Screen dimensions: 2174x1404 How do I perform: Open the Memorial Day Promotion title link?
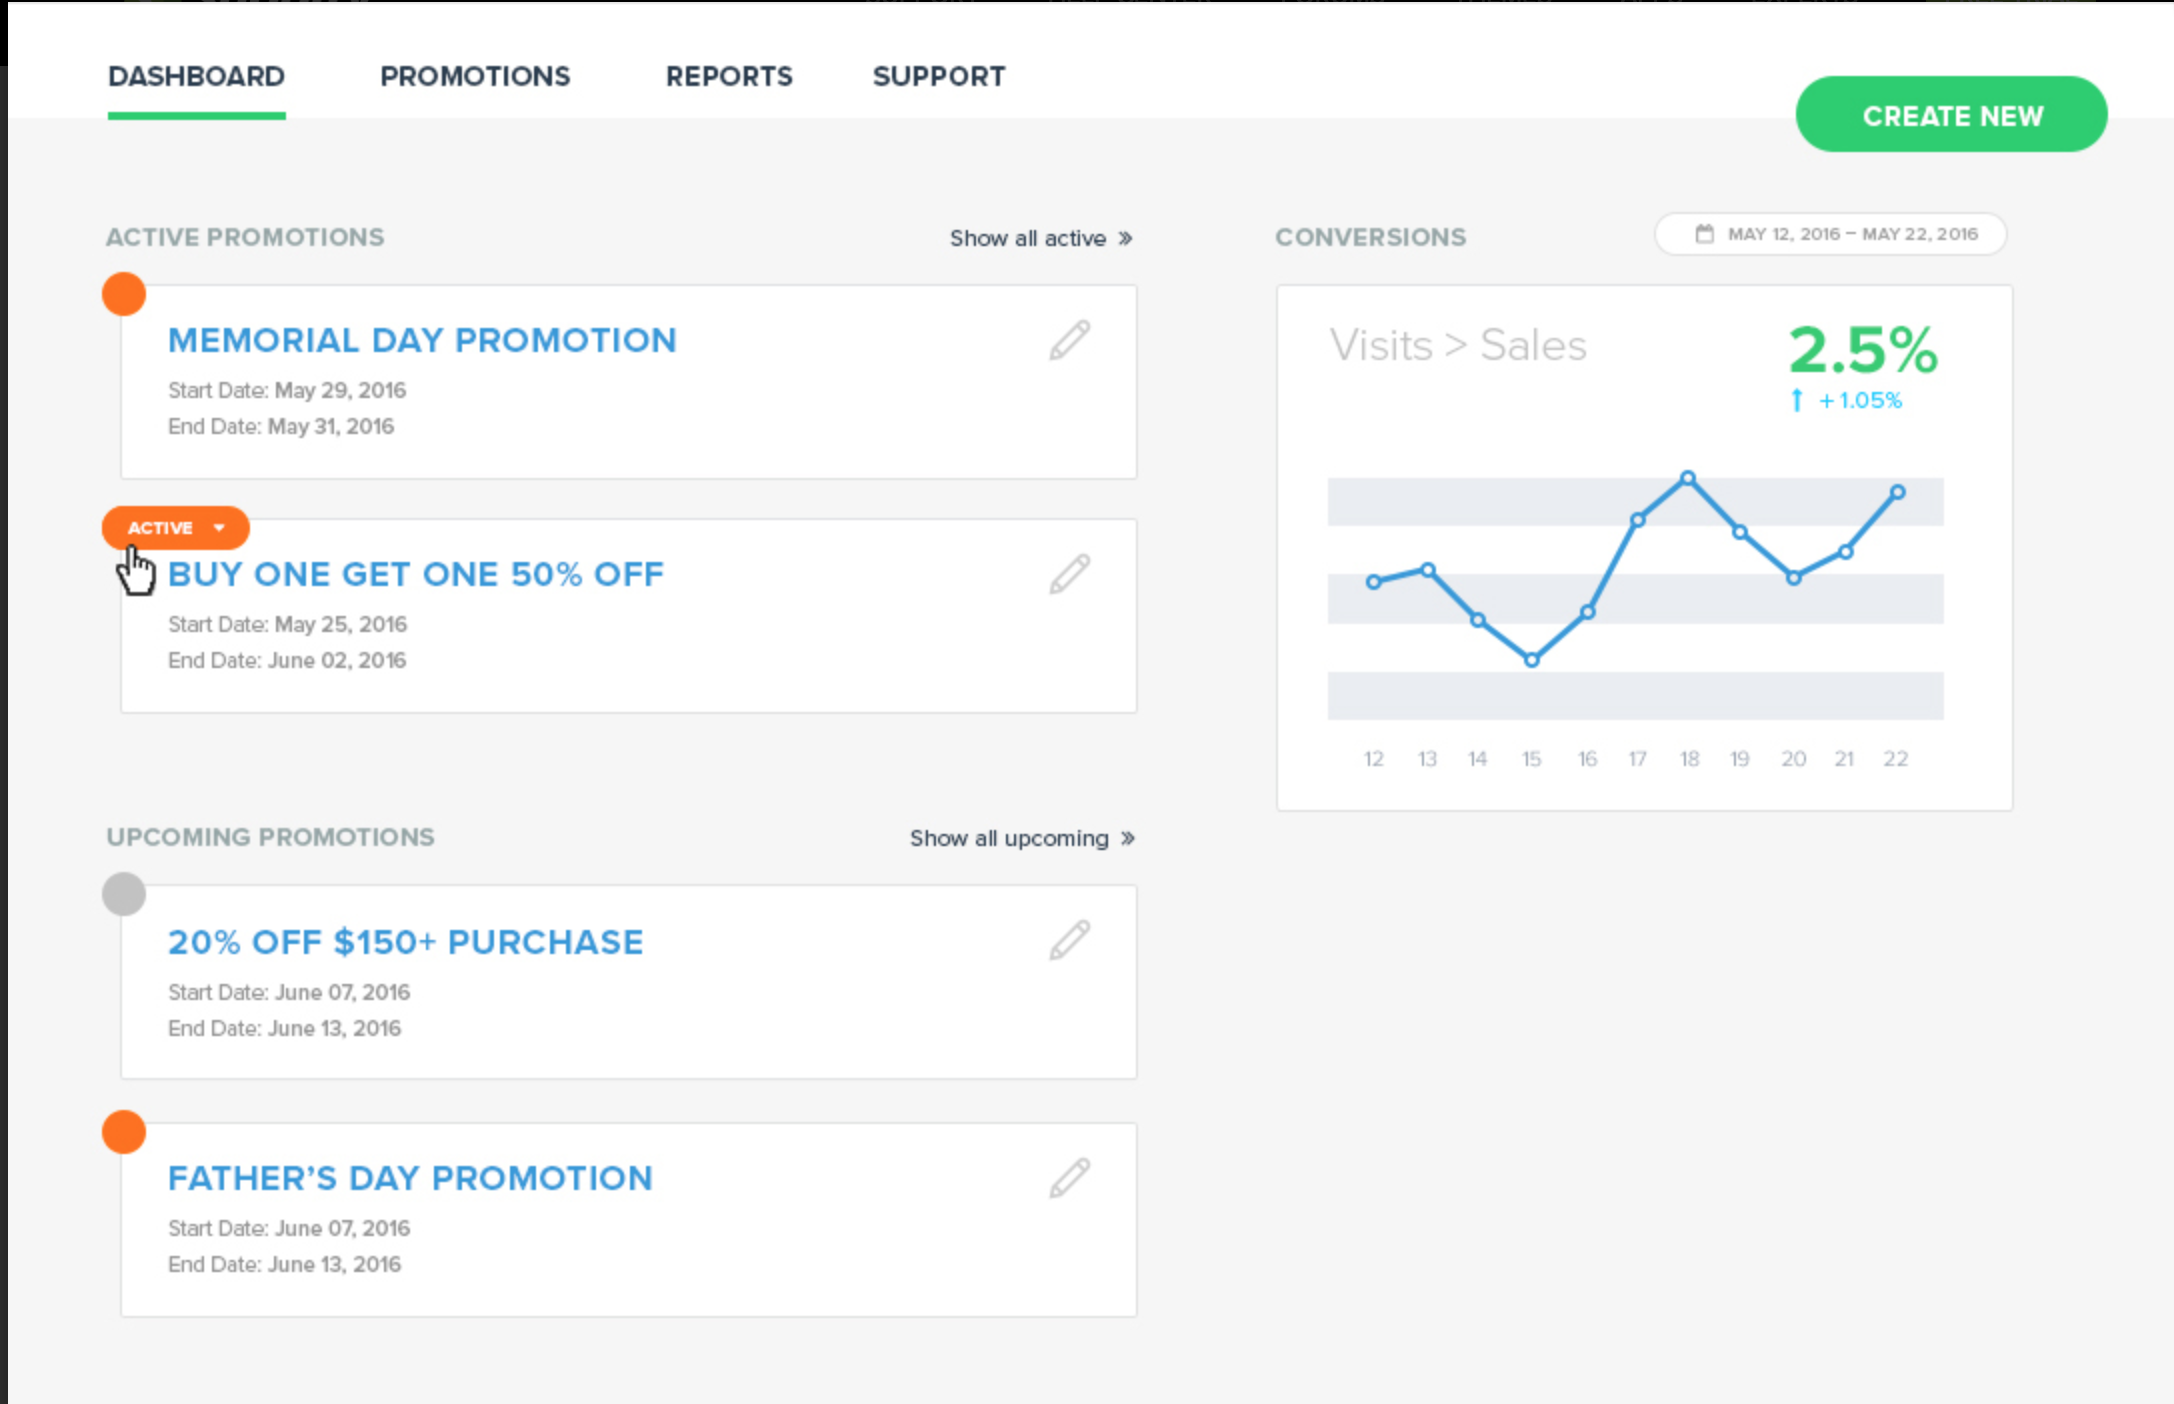[x=422, y=340]
